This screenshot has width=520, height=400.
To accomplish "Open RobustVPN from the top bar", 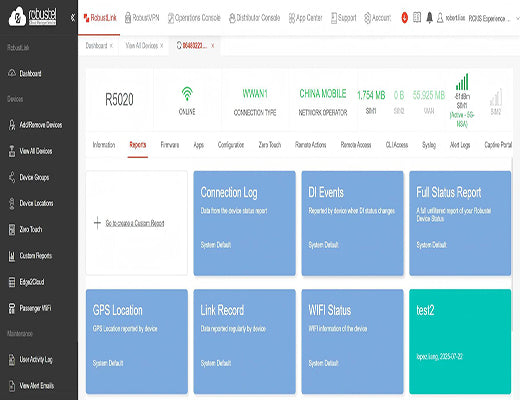I will tap(142, 18).
